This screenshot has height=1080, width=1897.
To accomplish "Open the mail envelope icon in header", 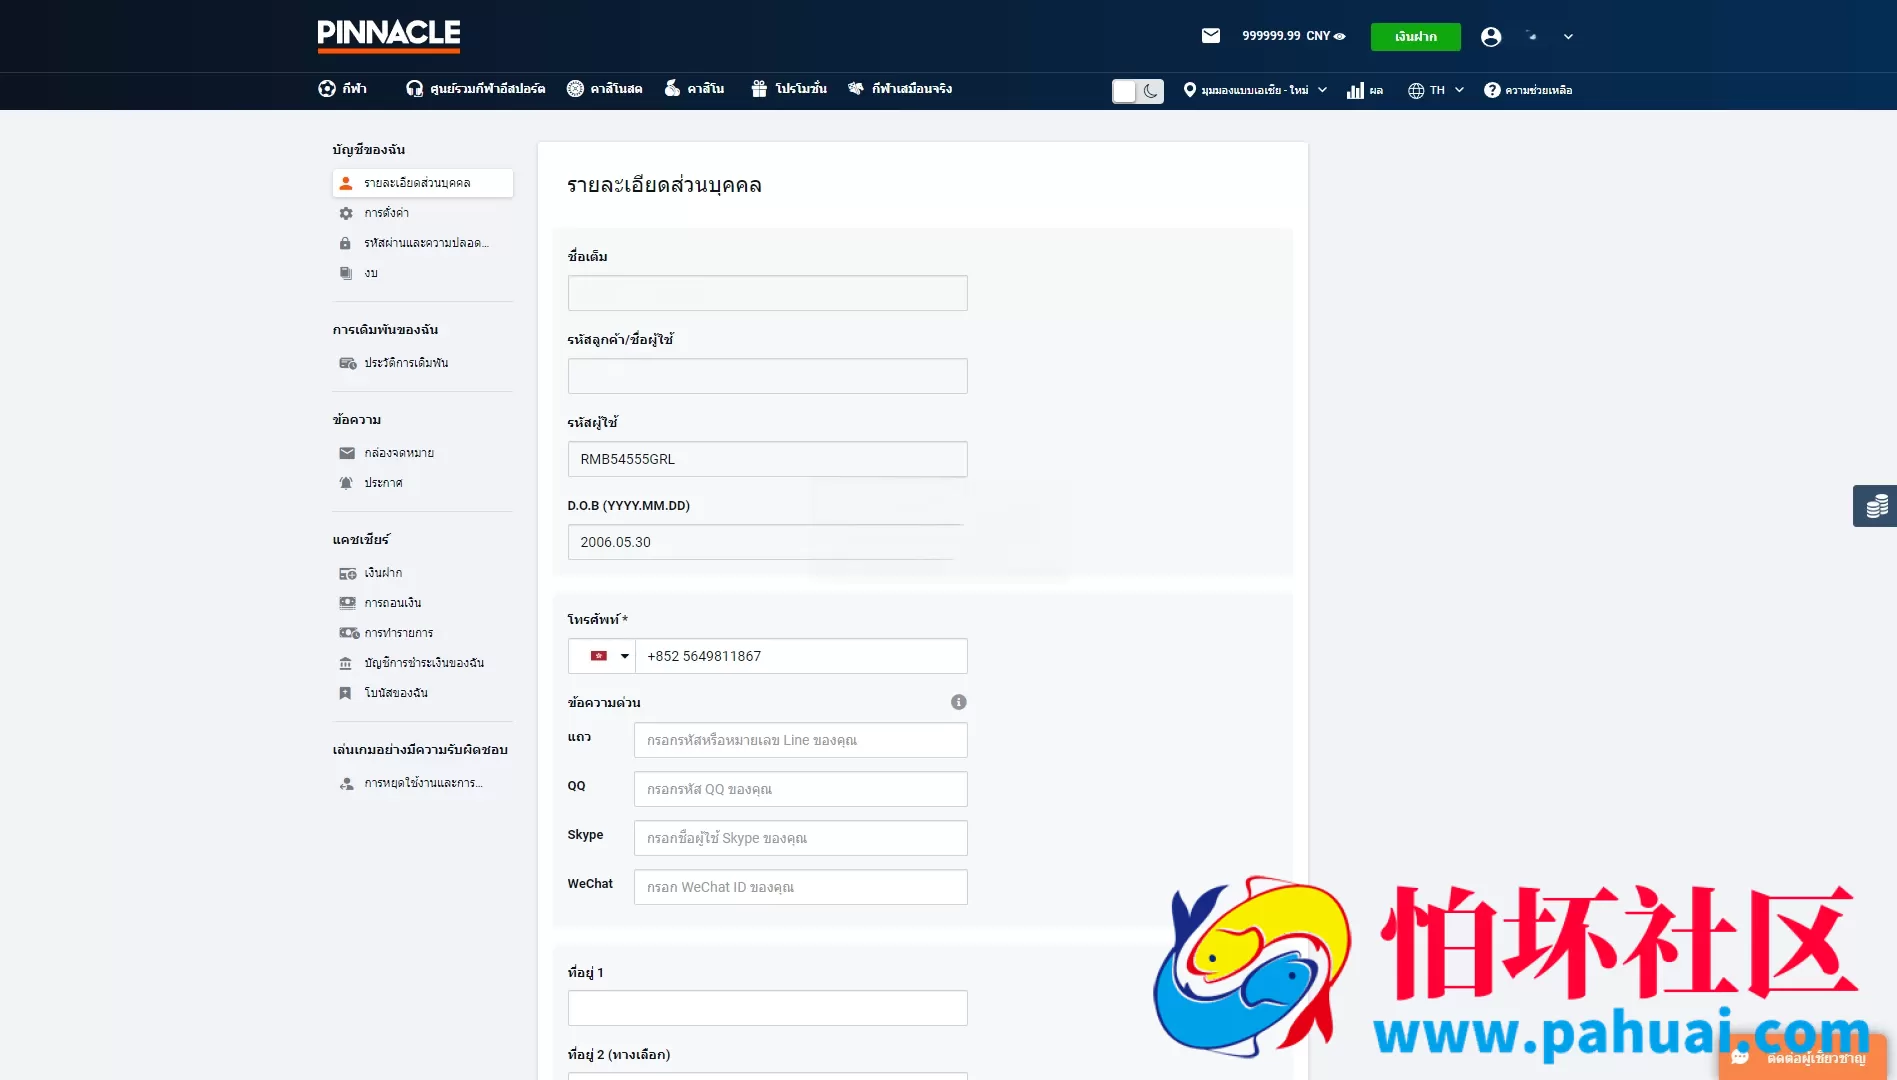I will [x=1210, y=36].
